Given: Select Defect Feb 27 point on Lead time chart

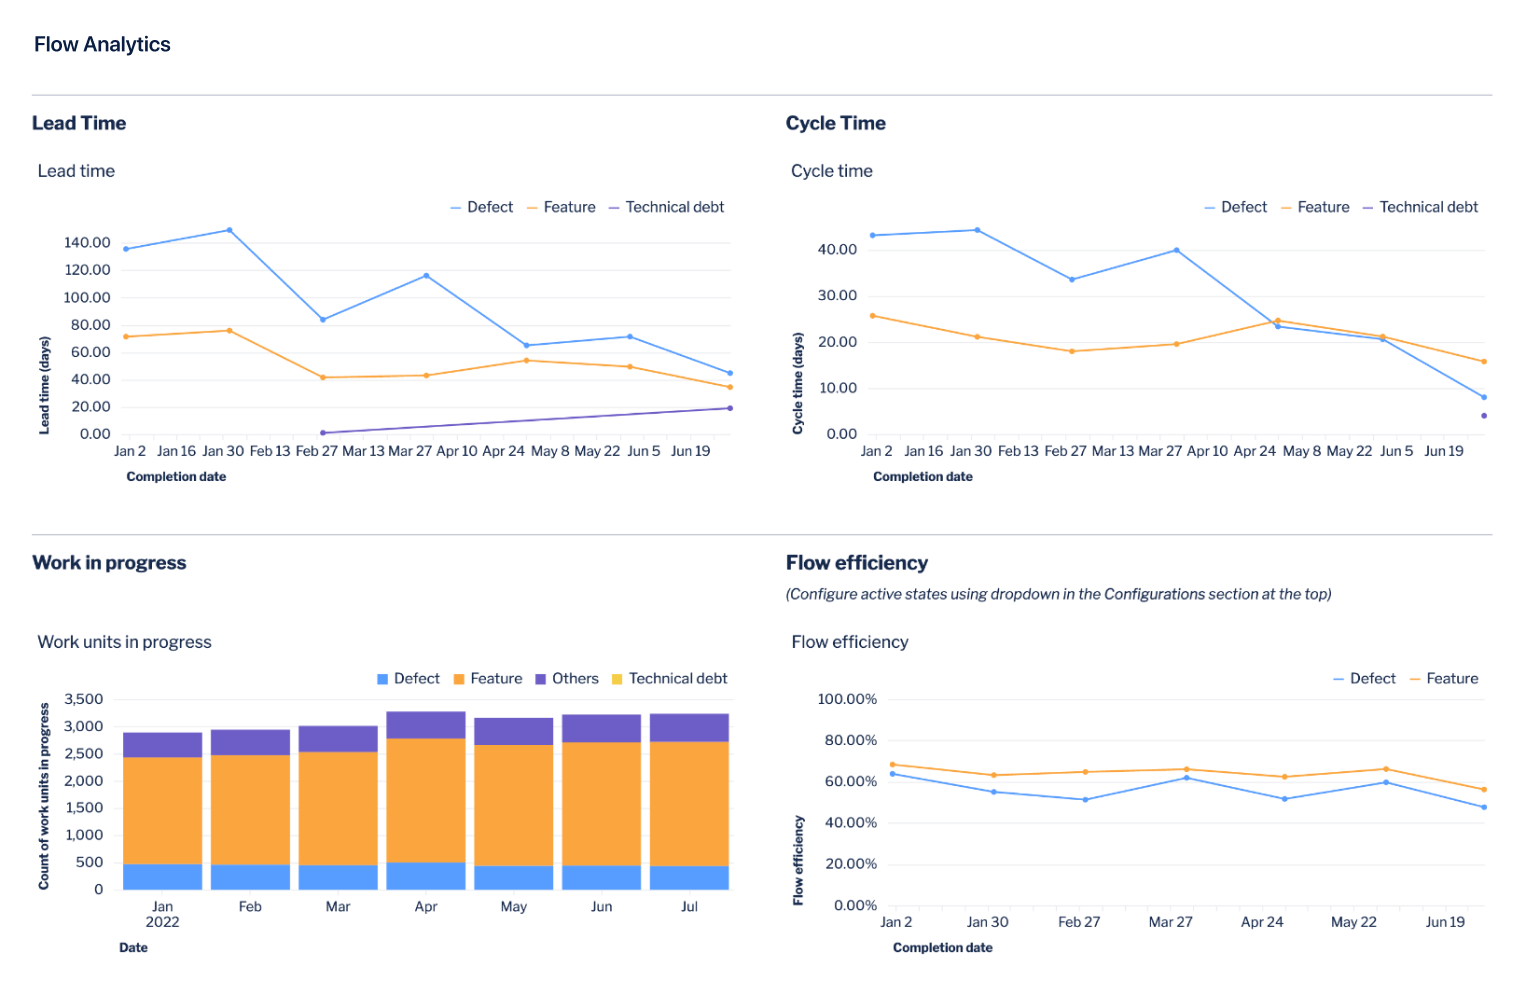Looking at the screenshot, I should (323, 320).
